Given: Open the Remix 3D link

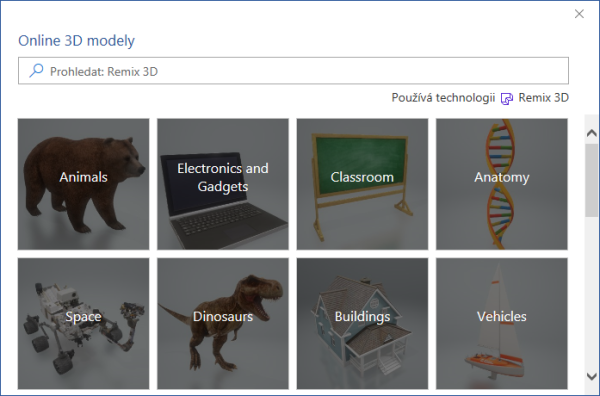Looking at the screenshot, I should 543,98.
